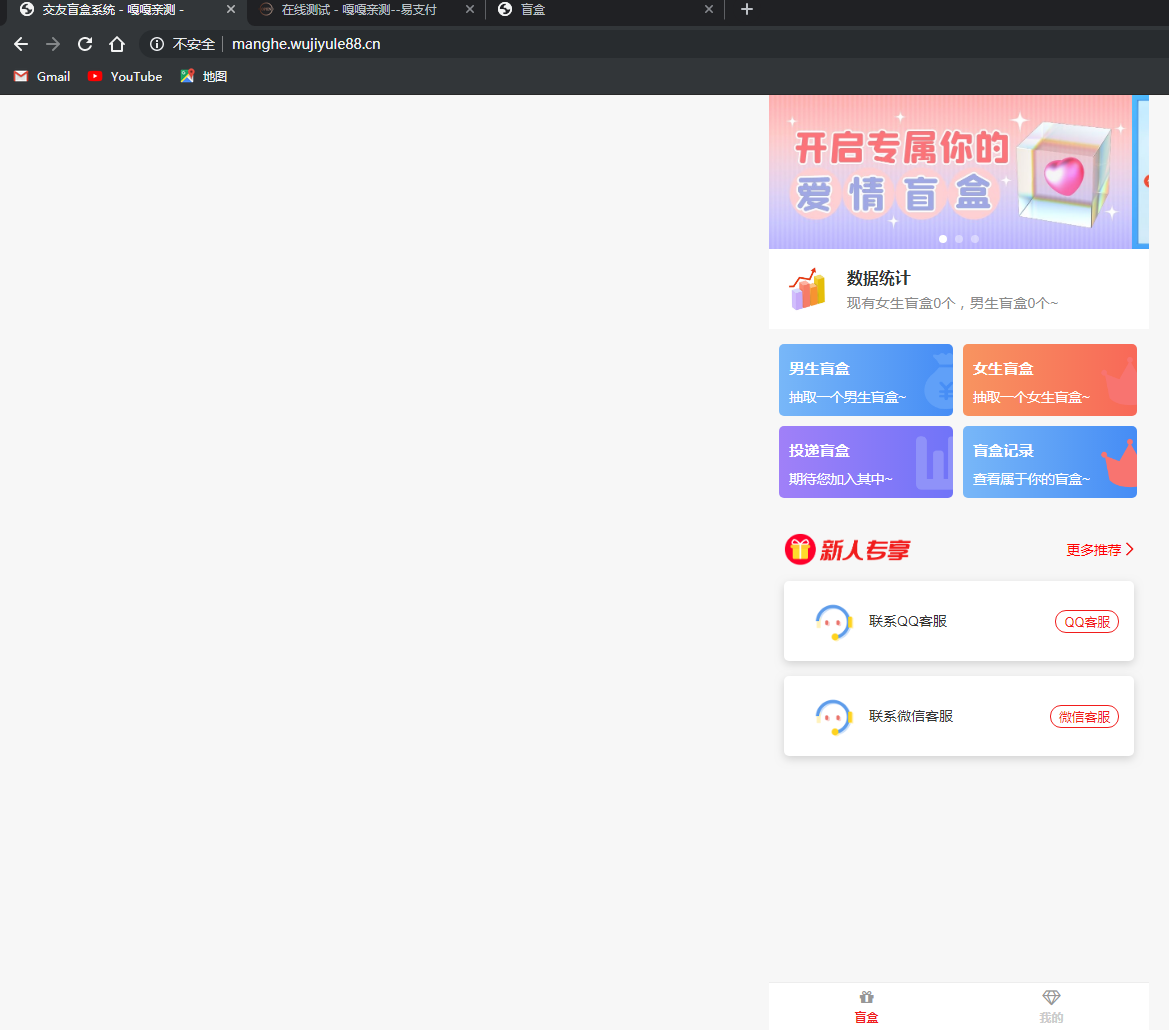Reload the page with refresh icon
The height and width of the screenshot is (1030, 1169).
[x=85, y=44]
